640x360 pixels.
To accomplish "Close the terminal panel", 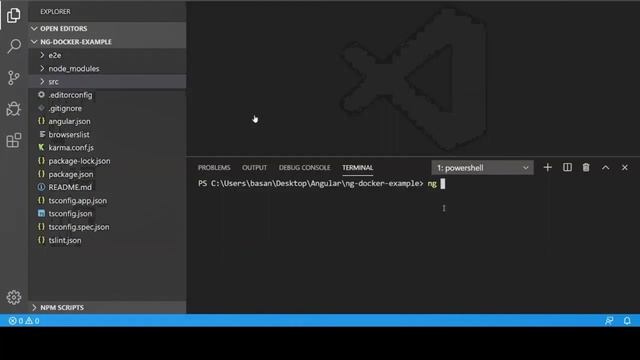I will tap(624, 167).
